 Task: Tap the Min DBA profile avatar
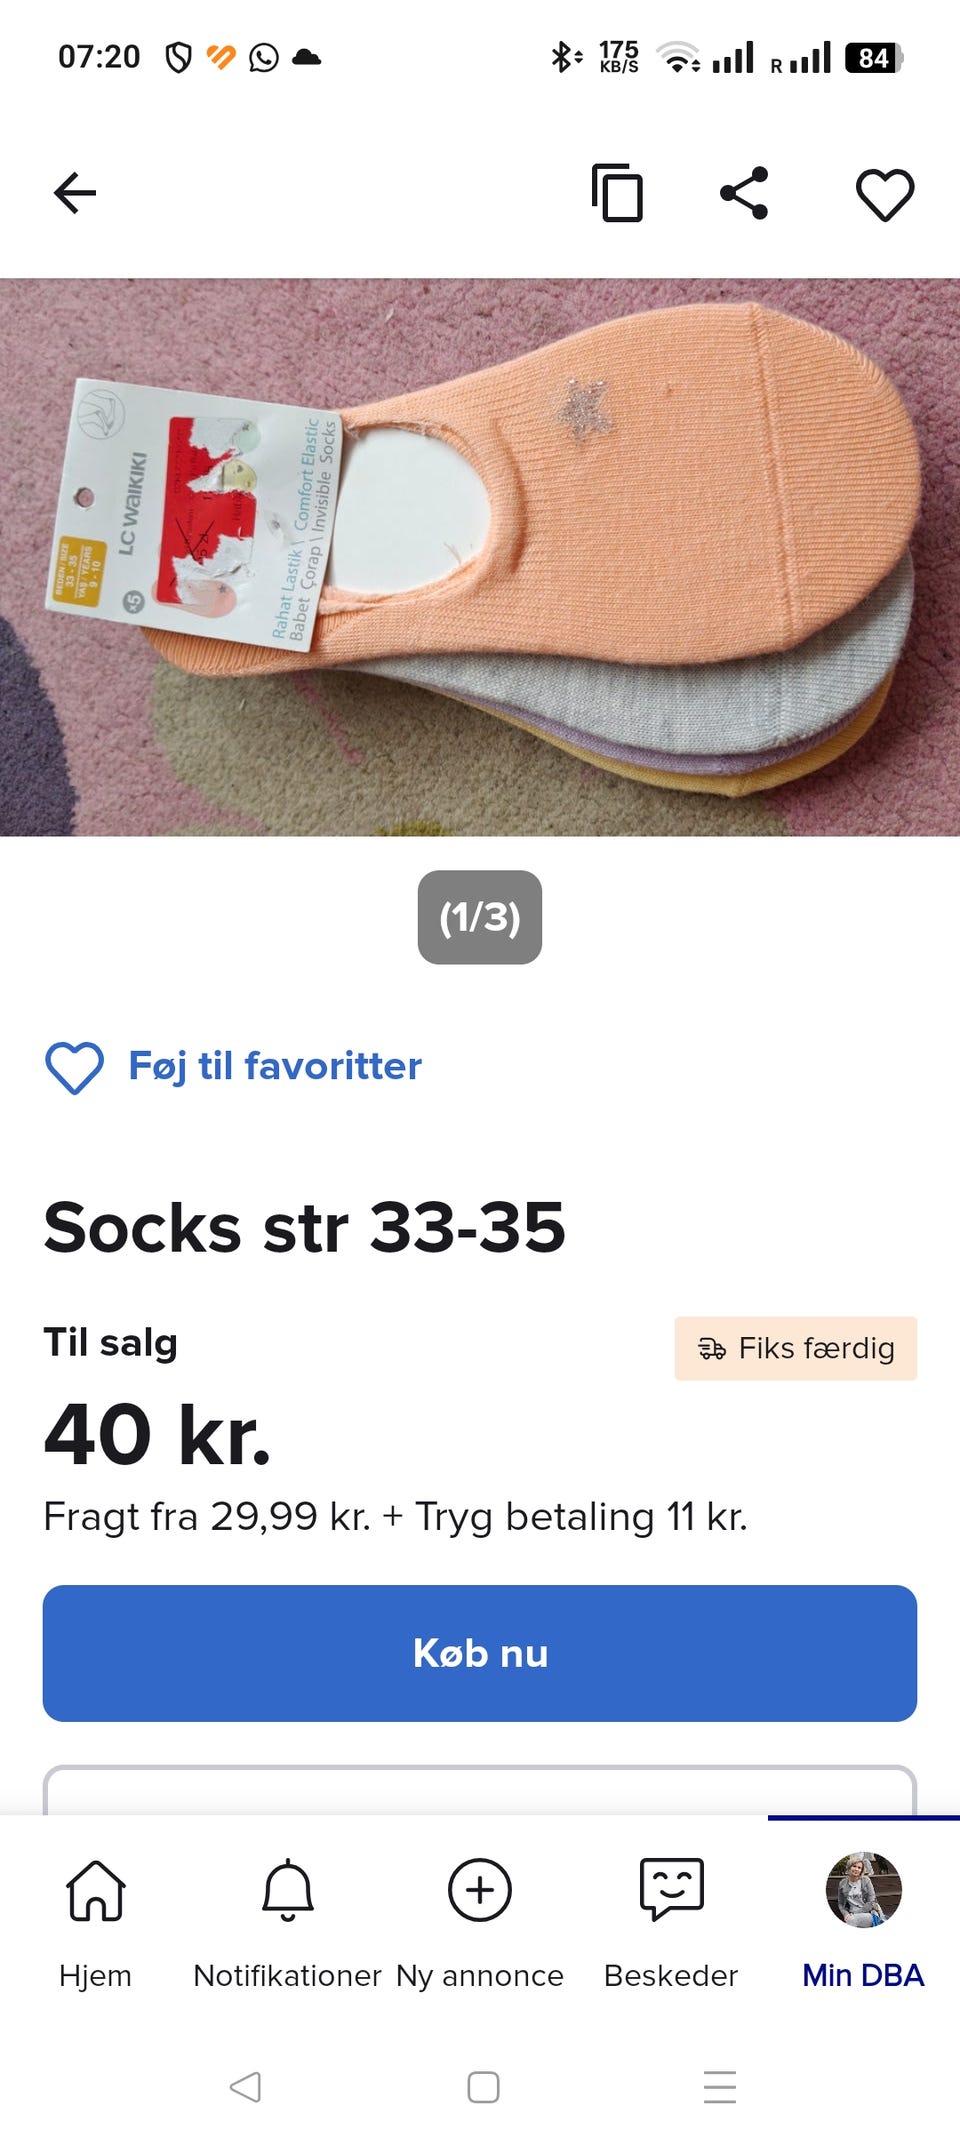point(863,1889)
